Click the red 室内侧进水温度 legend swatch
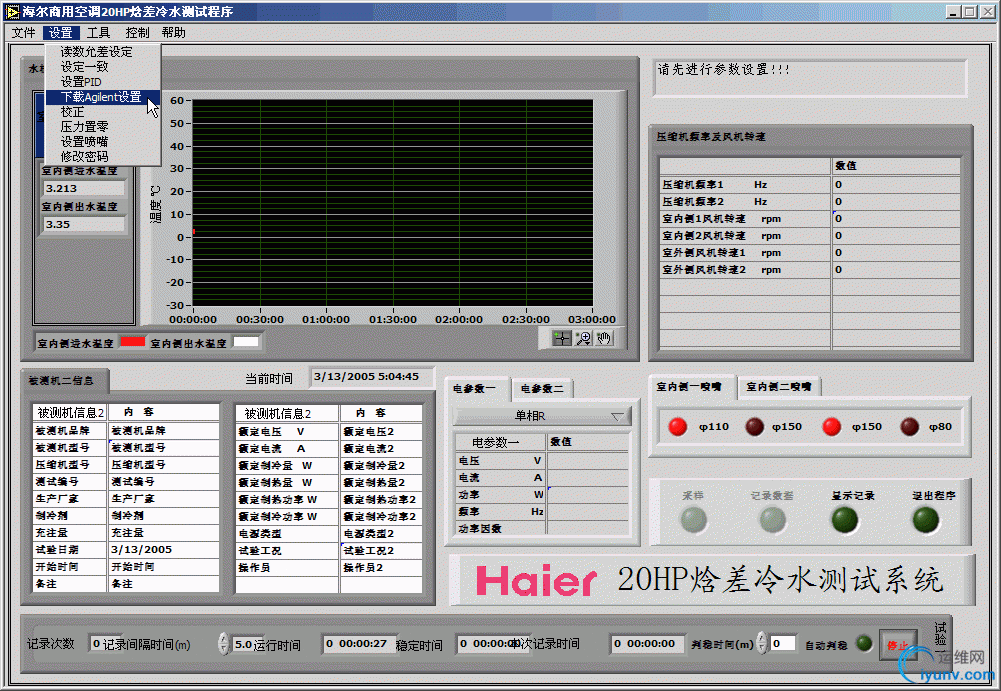1001x691 pixels. [x=133, y=342]
